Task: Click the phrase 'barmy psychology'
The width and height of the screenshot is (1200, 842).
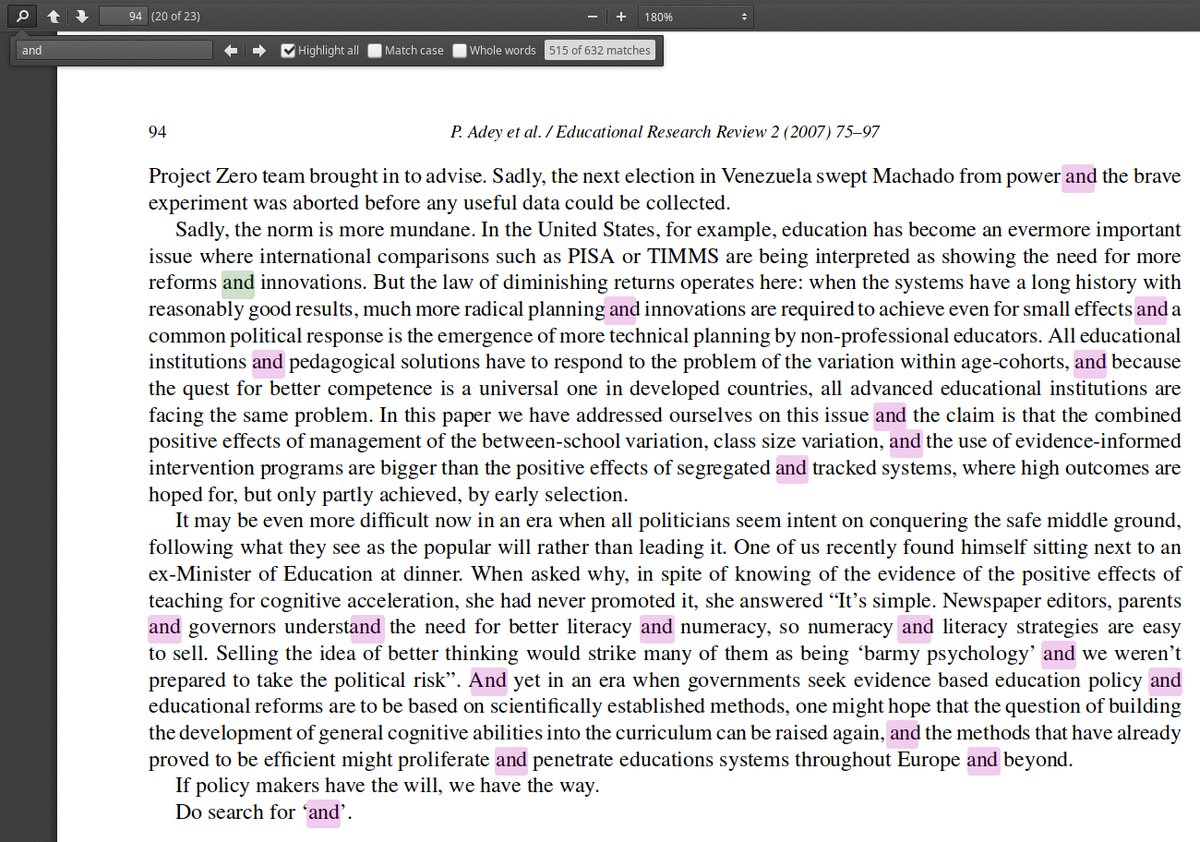Action: coord(946,655)
